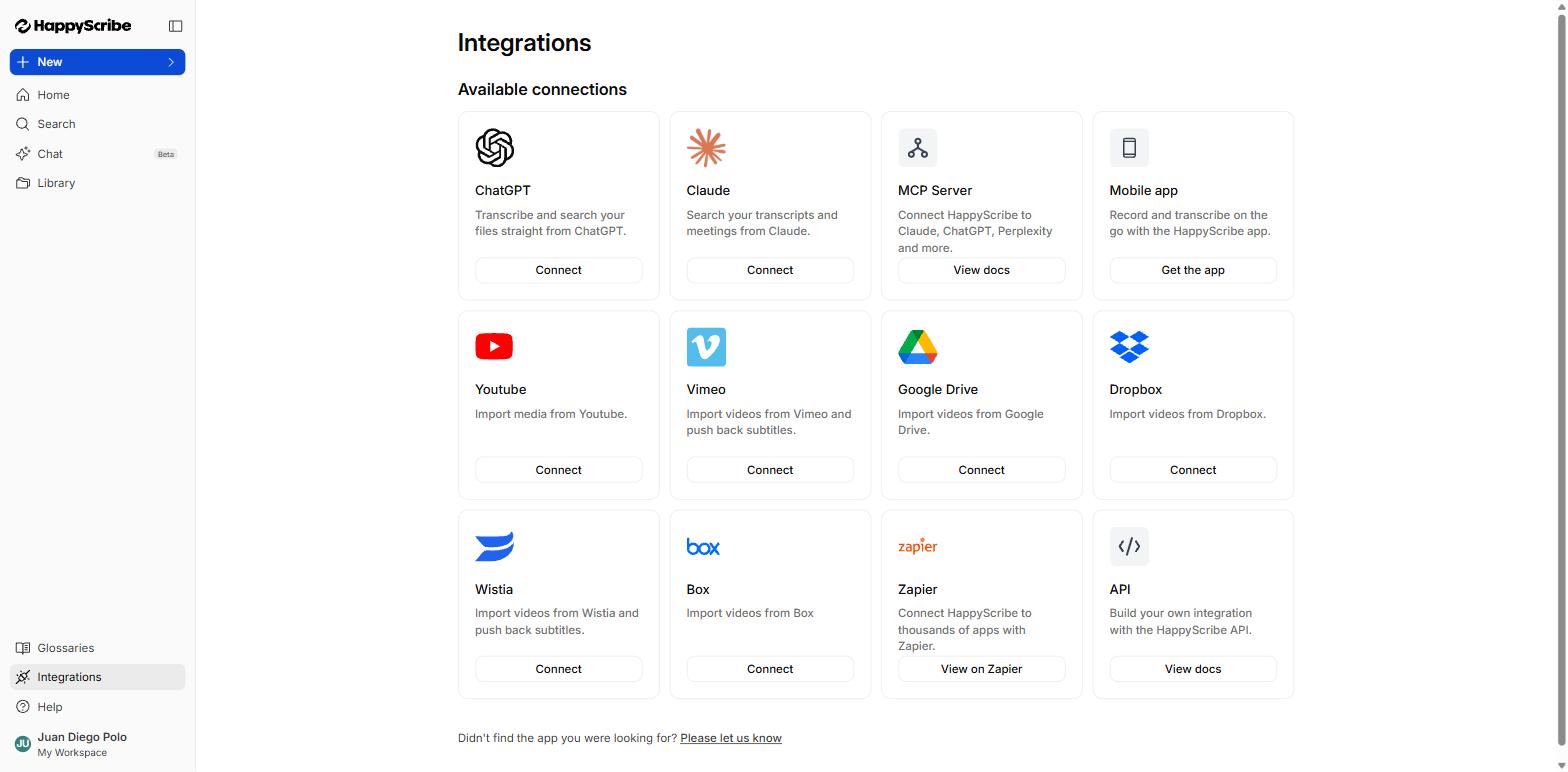Click the scrollbar down arrow

pos(1562,766)
